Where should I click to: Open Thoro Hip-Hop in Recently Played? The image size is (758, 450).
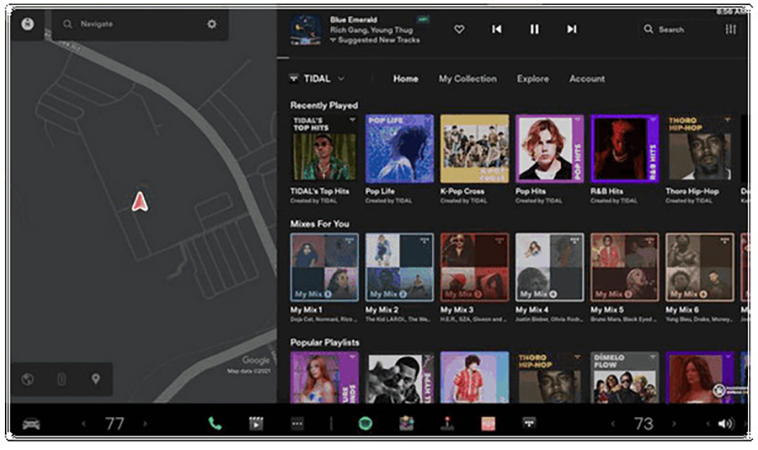(700, 149)
